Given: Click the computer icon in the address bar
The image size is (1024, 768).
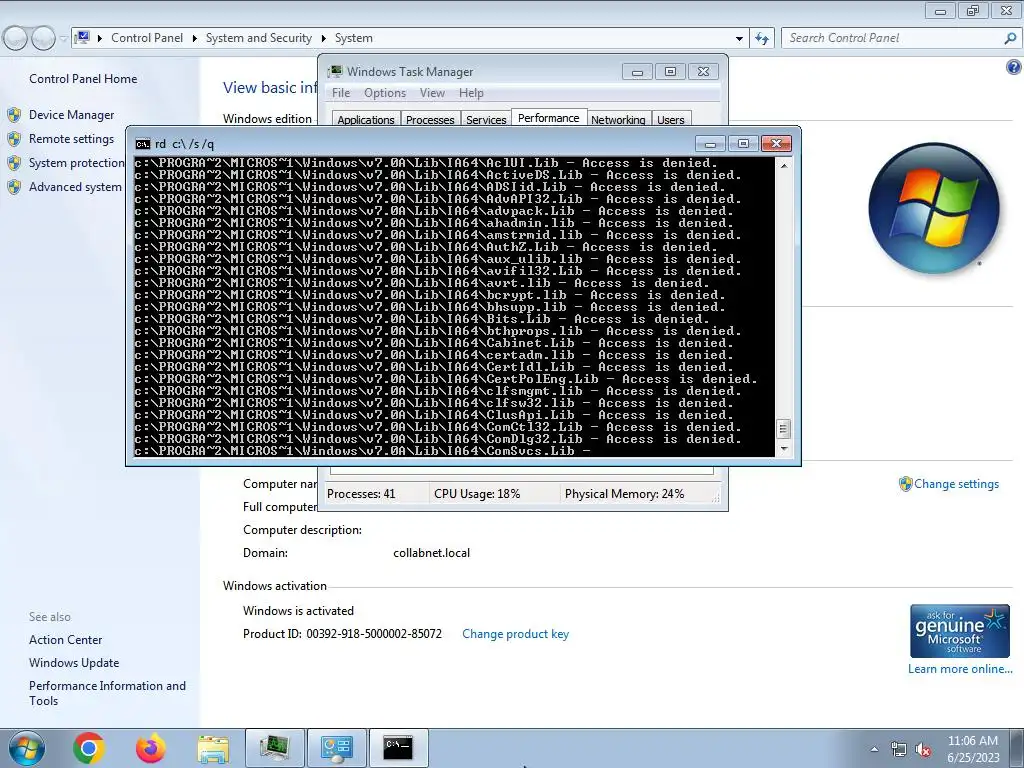Looking at the screenshot, I should pos(82,37).
